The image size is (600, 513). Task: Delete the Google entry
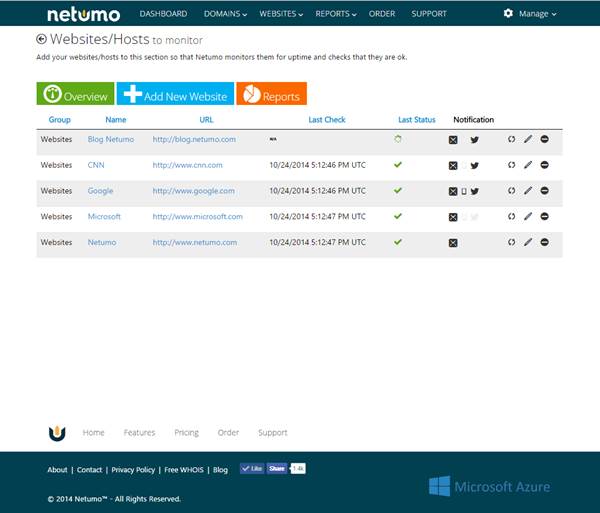click(x=545, y=191)
